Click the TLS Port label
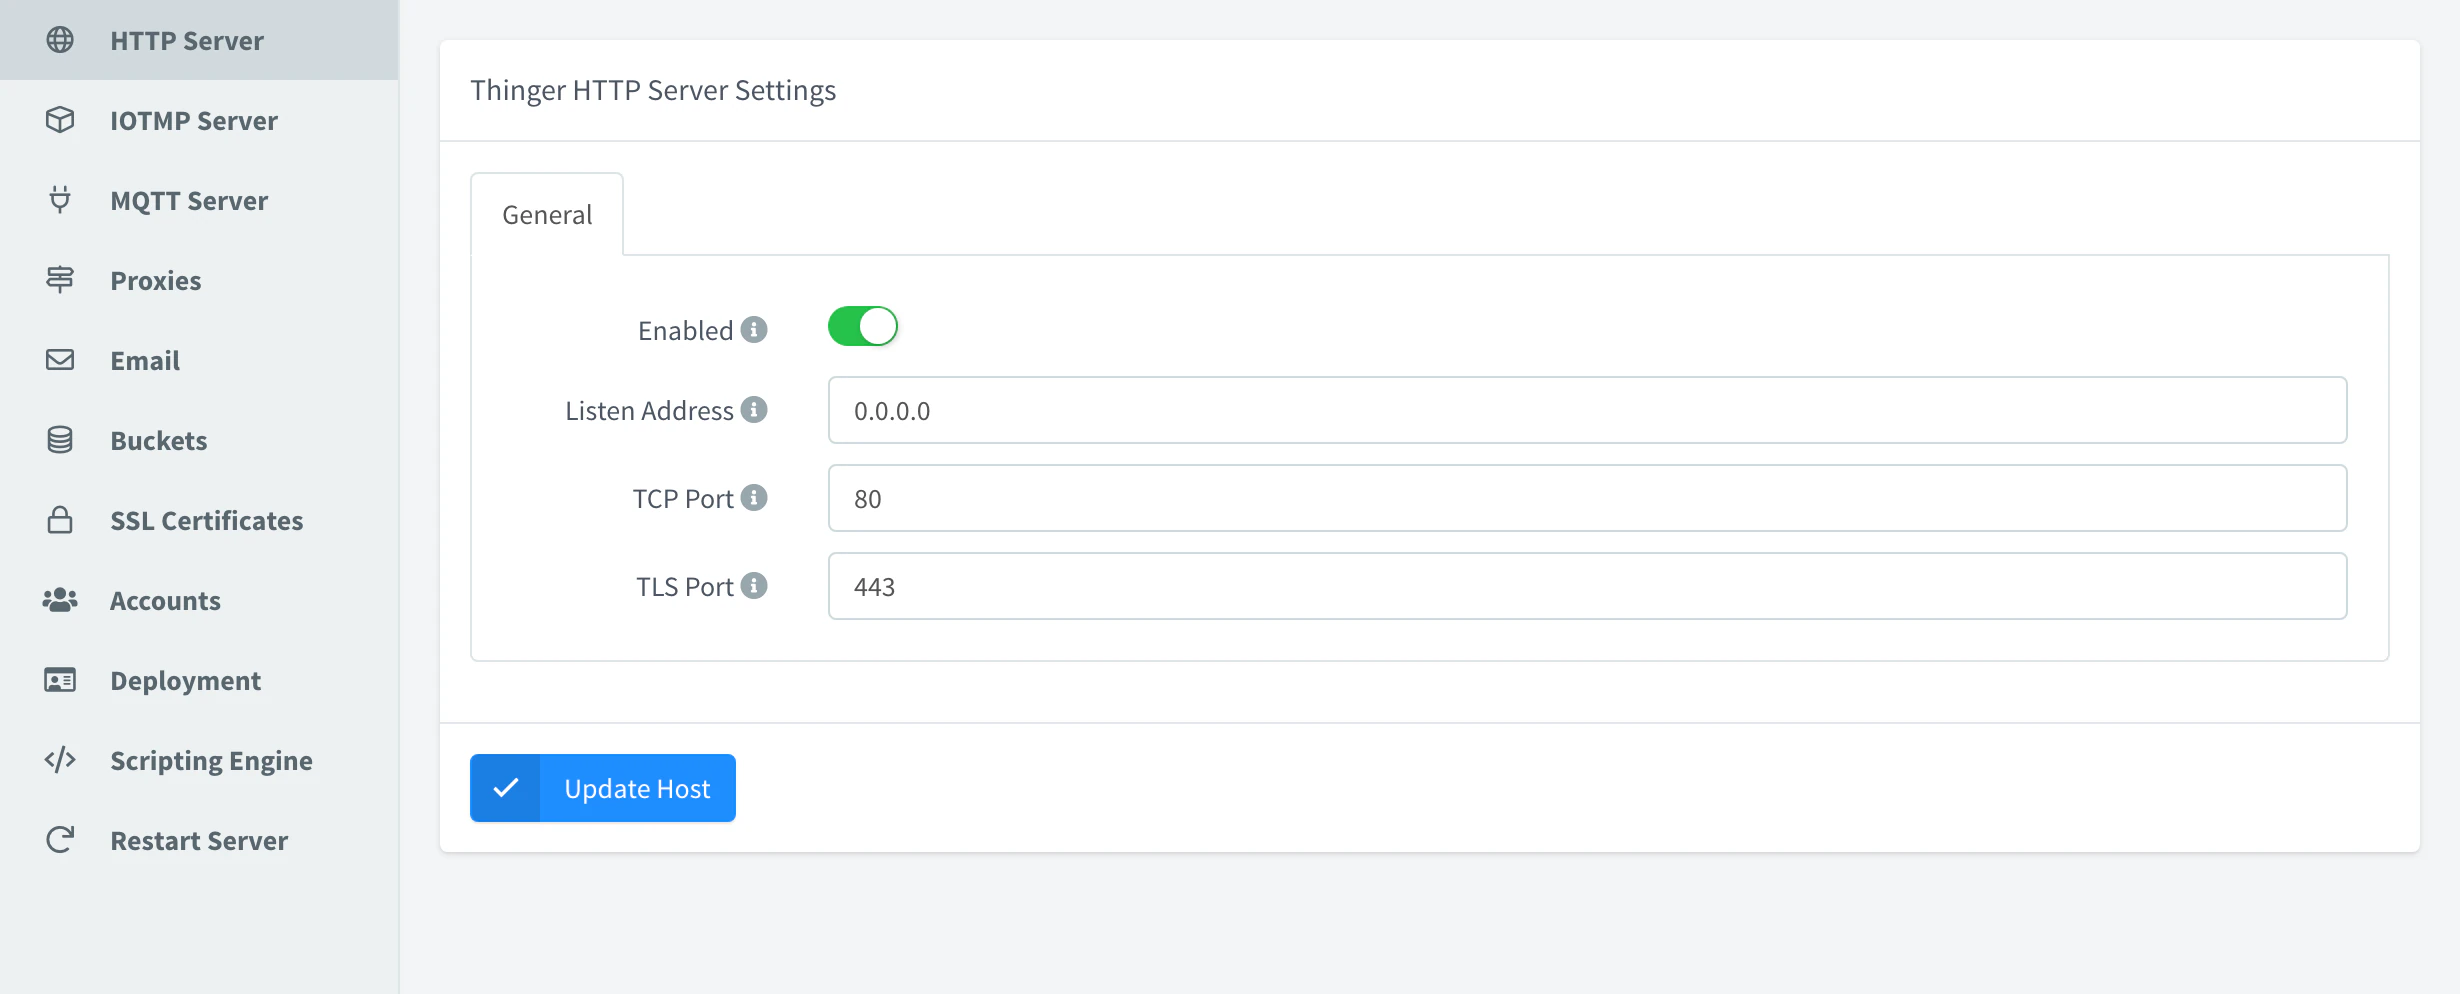Viewport: 2460px width, 994px height. click(685, 586)
